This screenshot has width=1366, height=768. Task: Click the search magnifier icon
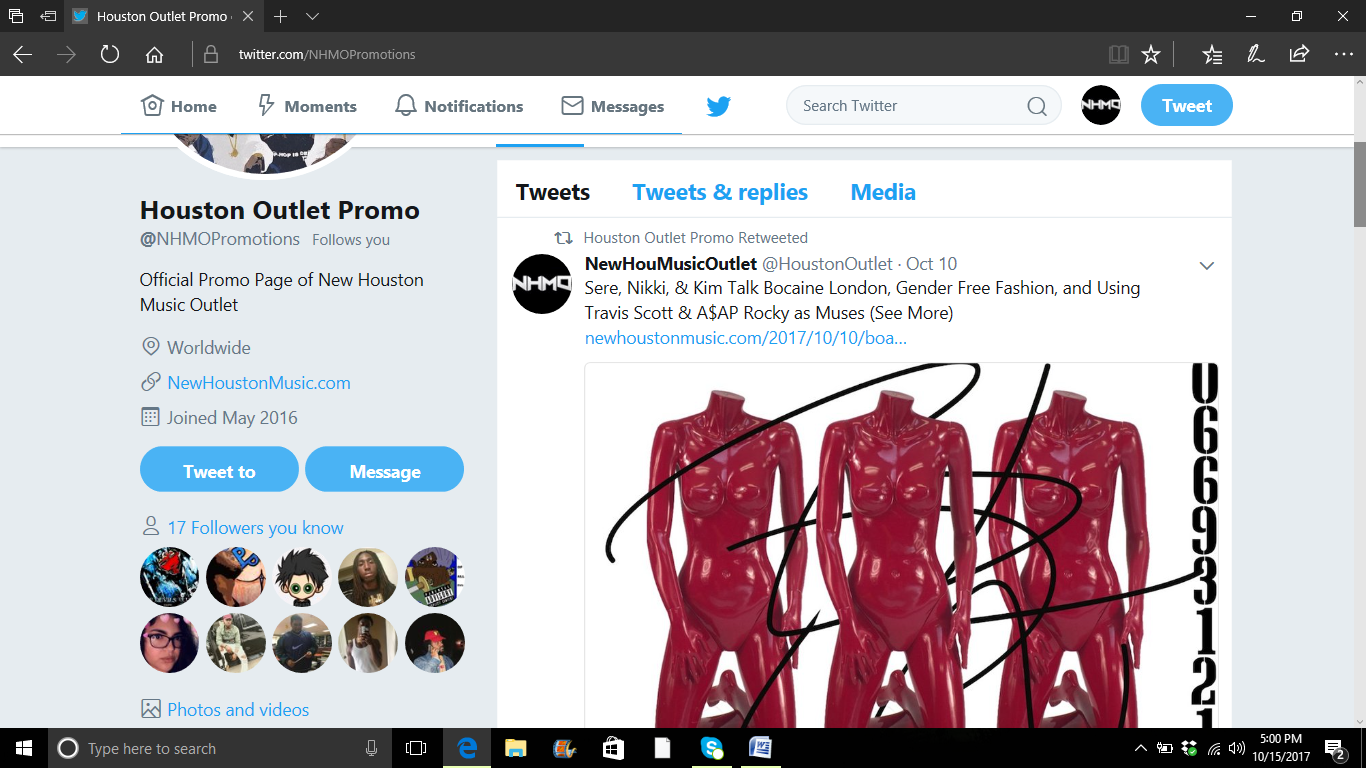pyautogui.click(x=1037, y=106)
